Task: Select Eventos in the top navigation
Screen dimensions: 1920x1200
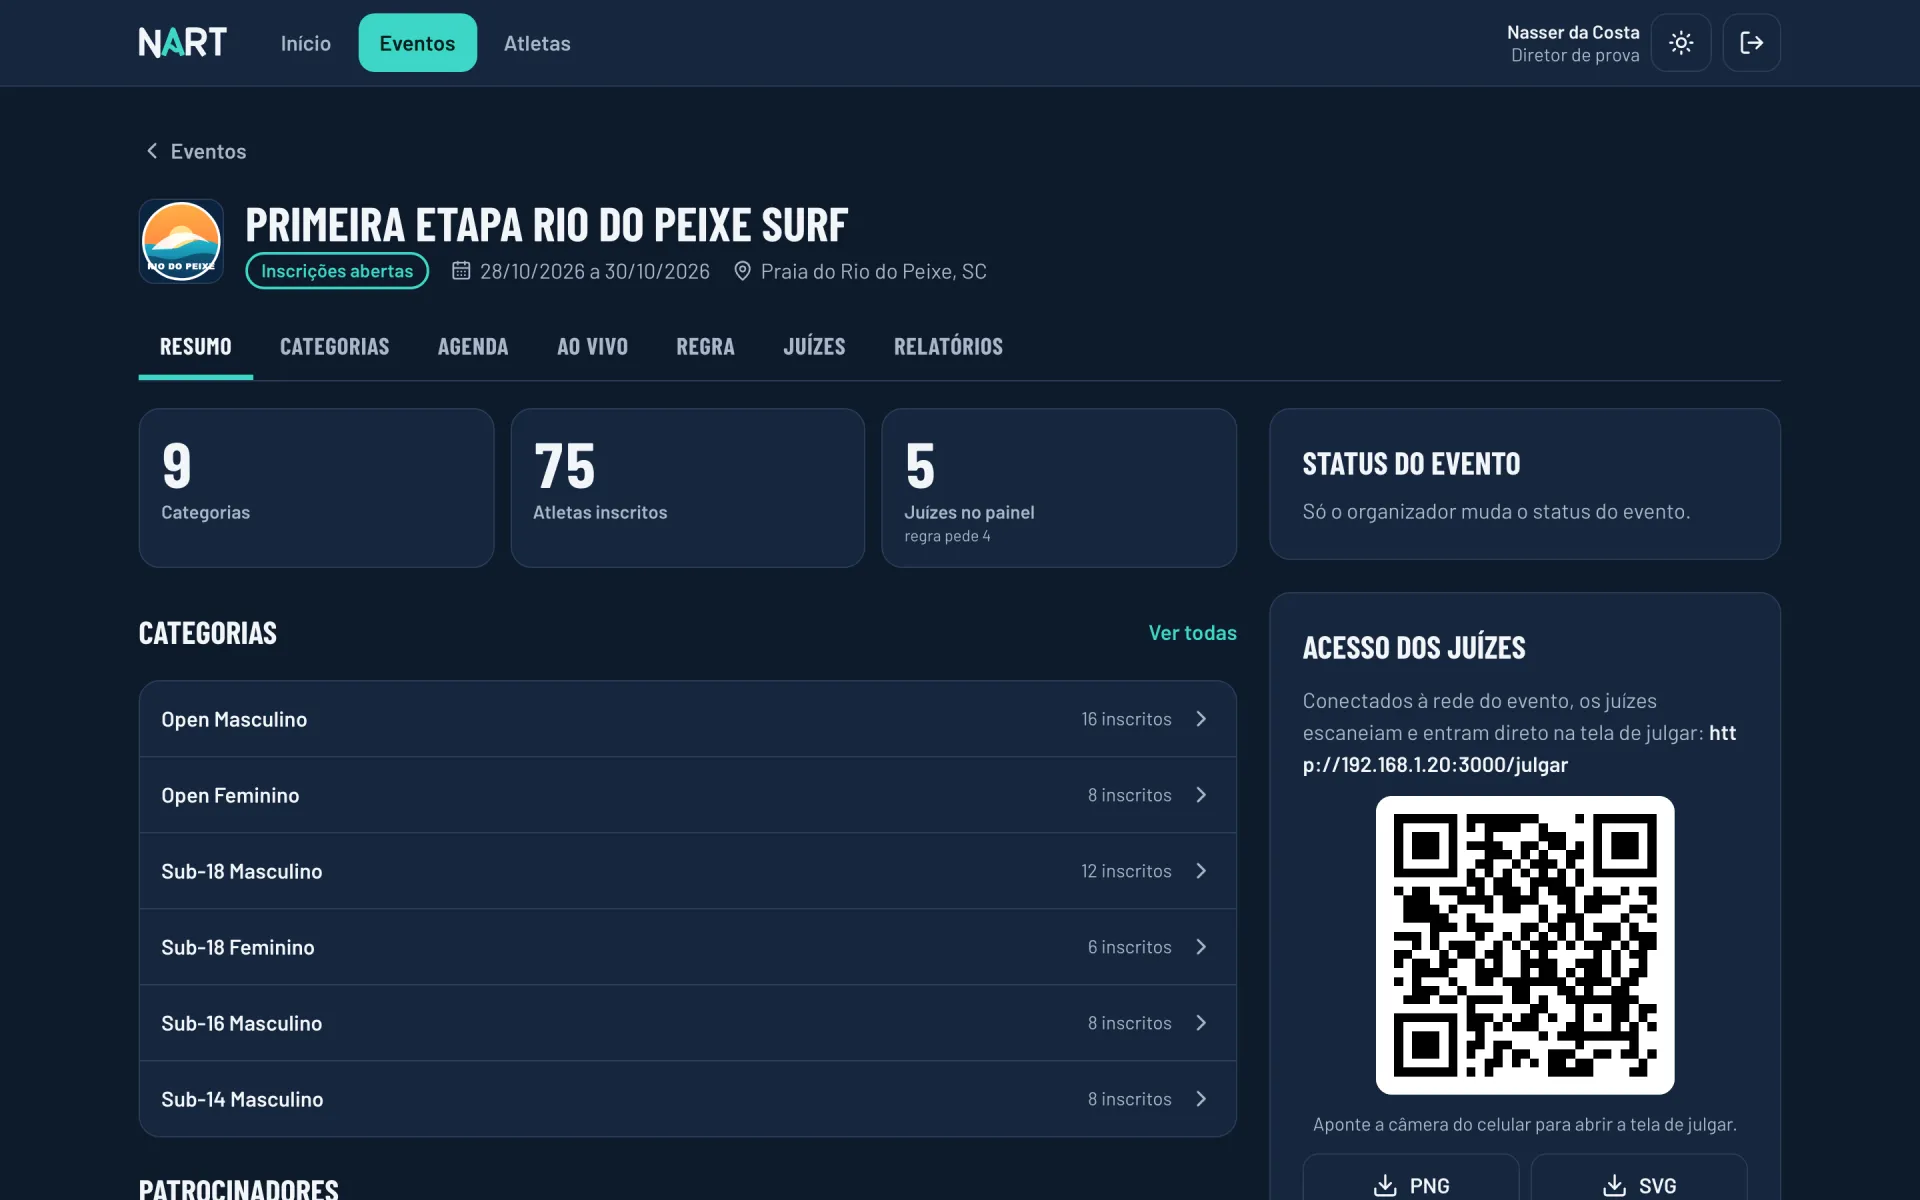Action: (x=417, y=43)
